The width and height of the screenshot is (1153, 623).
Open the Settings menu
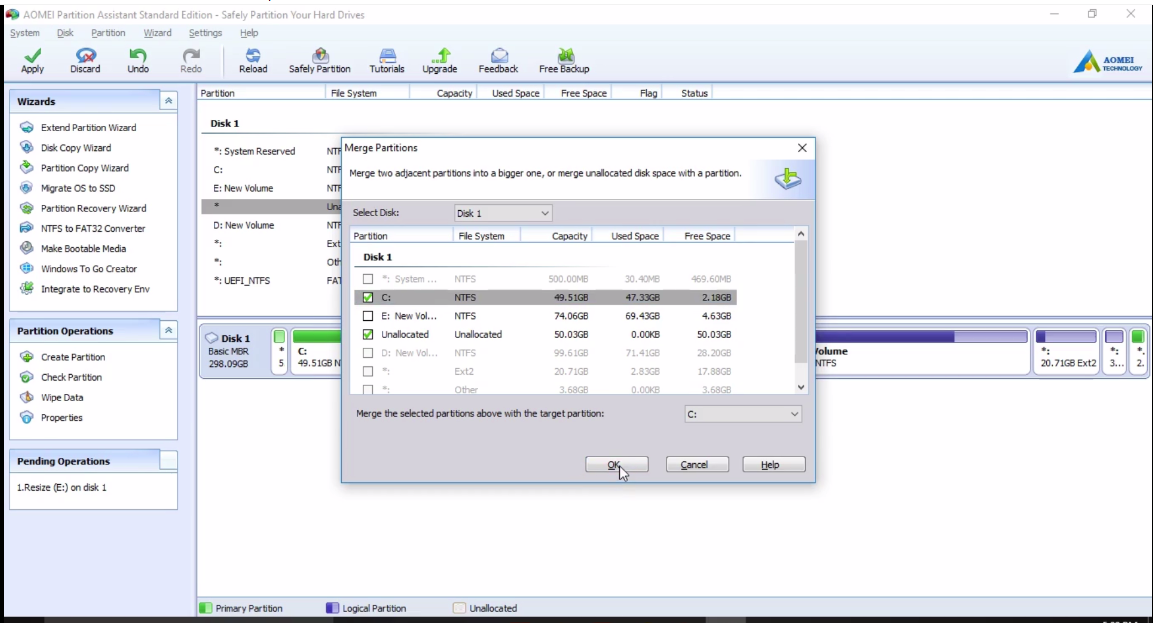[x=205, y=33]
